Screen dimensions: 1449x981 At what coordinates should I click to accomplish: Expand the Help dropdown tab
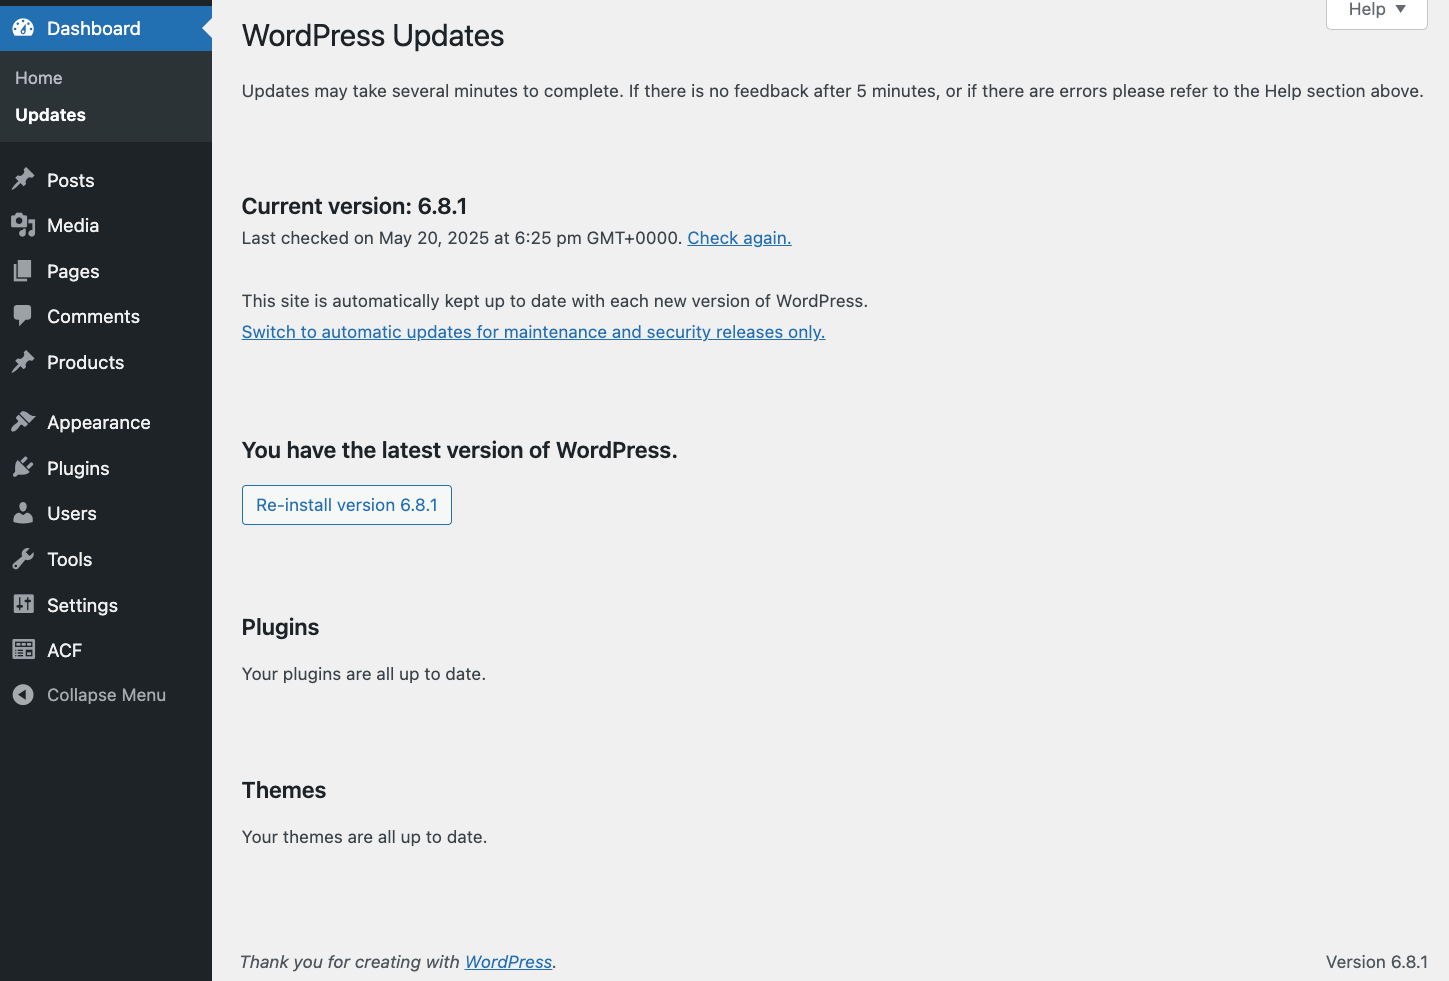tap(1376, 10)
